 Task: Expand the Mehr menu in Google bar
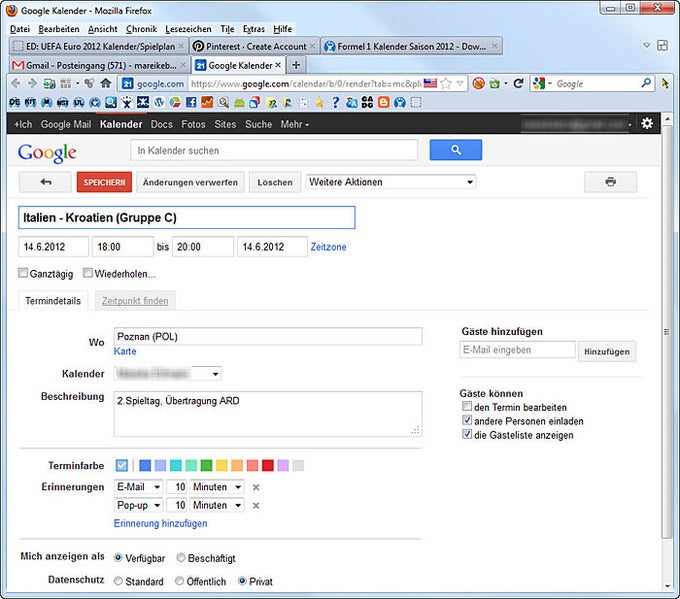tap(294, 124)
